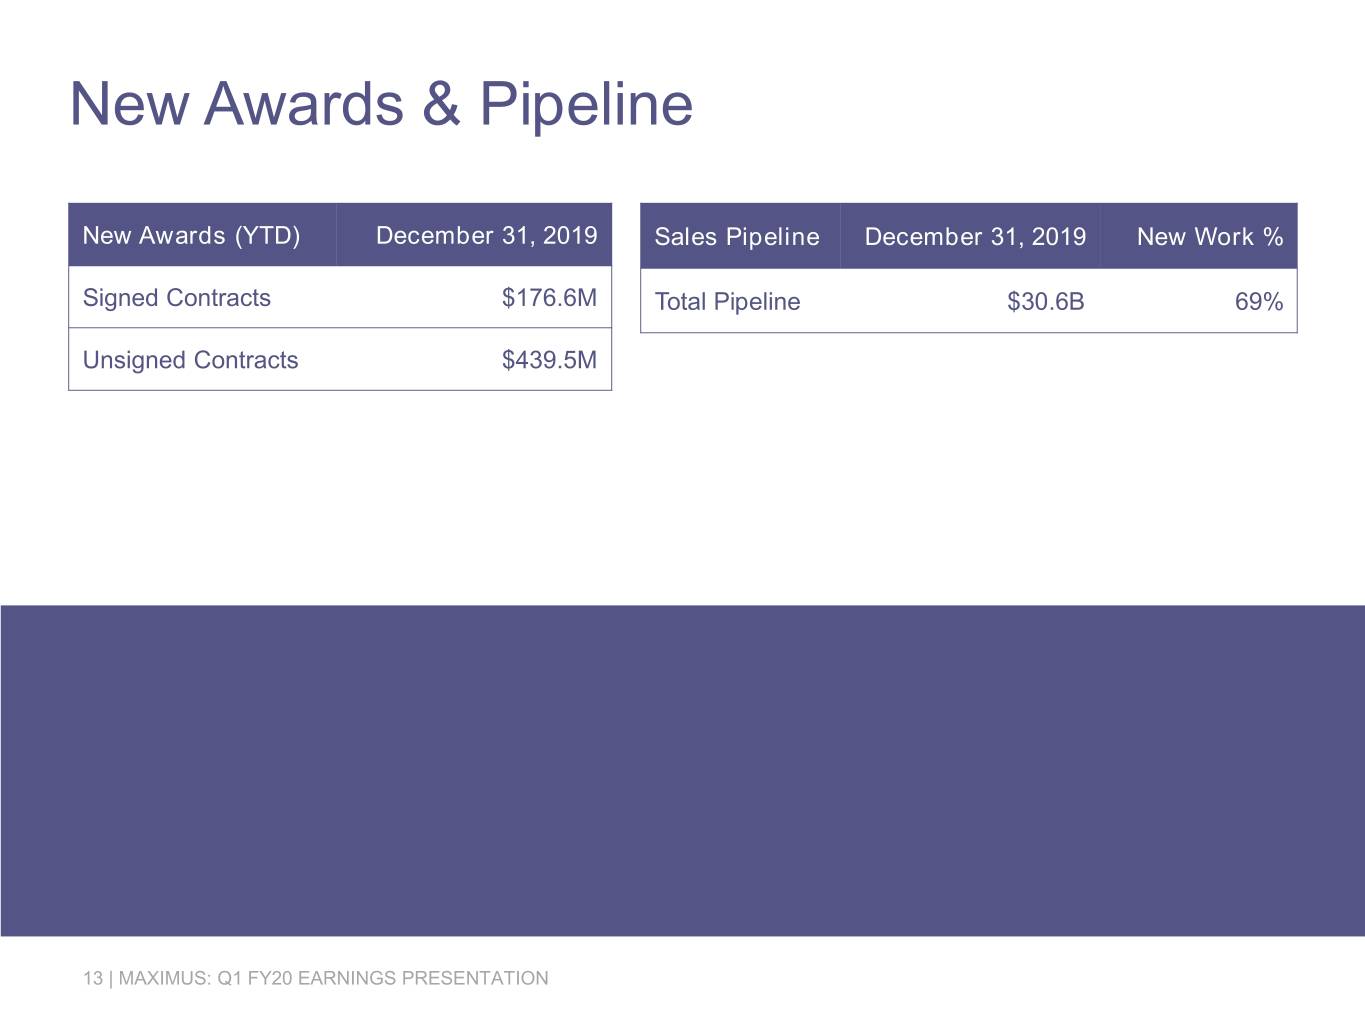Click the $30.6B total pipeline value
This screenshot has width=1365, height=1024.
coord(1045,302)
